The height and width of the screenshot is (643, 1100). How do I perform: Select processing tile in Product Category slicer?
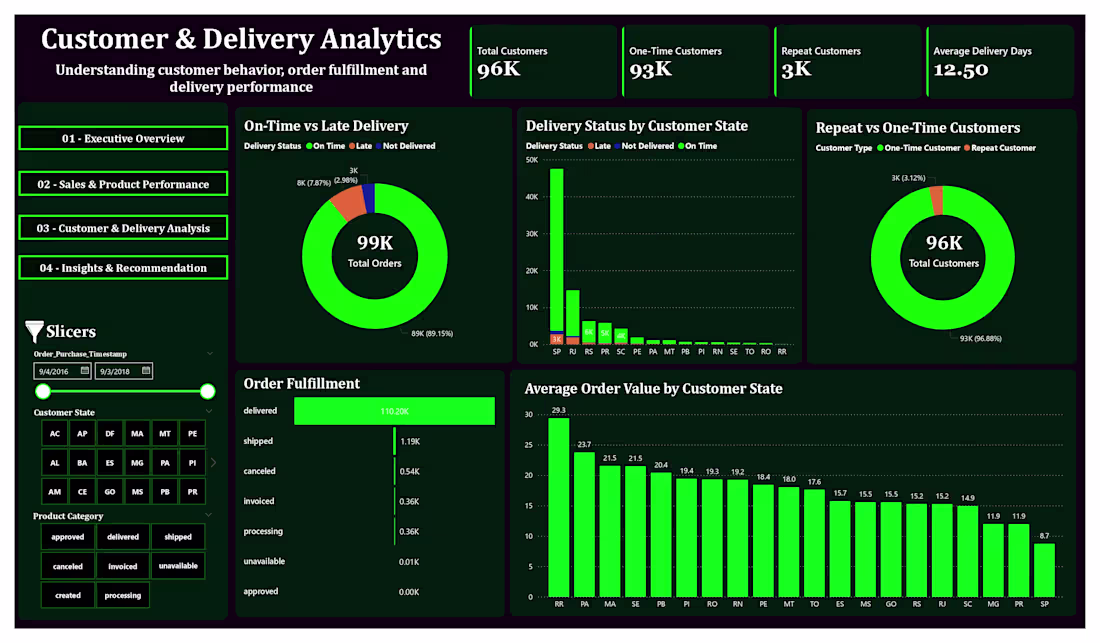123,595
